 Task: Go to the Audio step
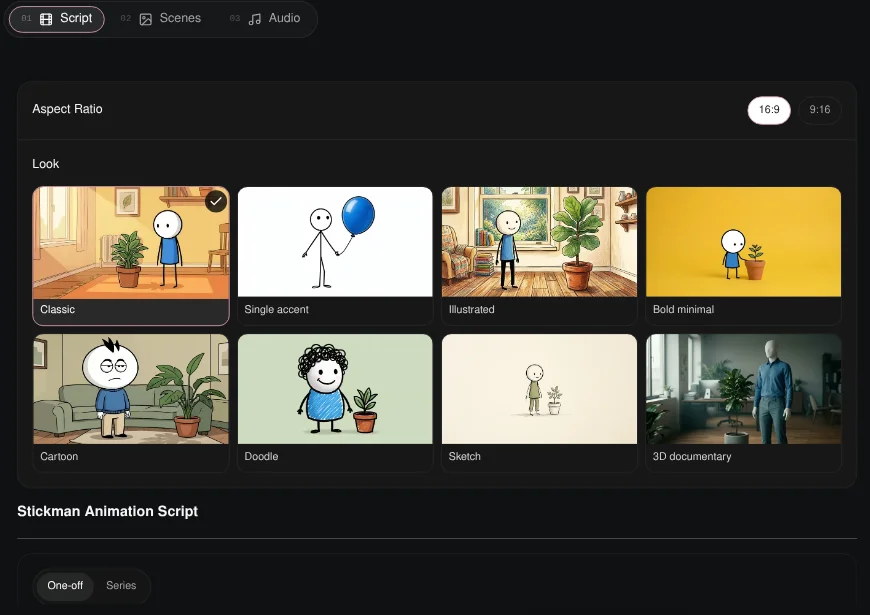(266, 19)
